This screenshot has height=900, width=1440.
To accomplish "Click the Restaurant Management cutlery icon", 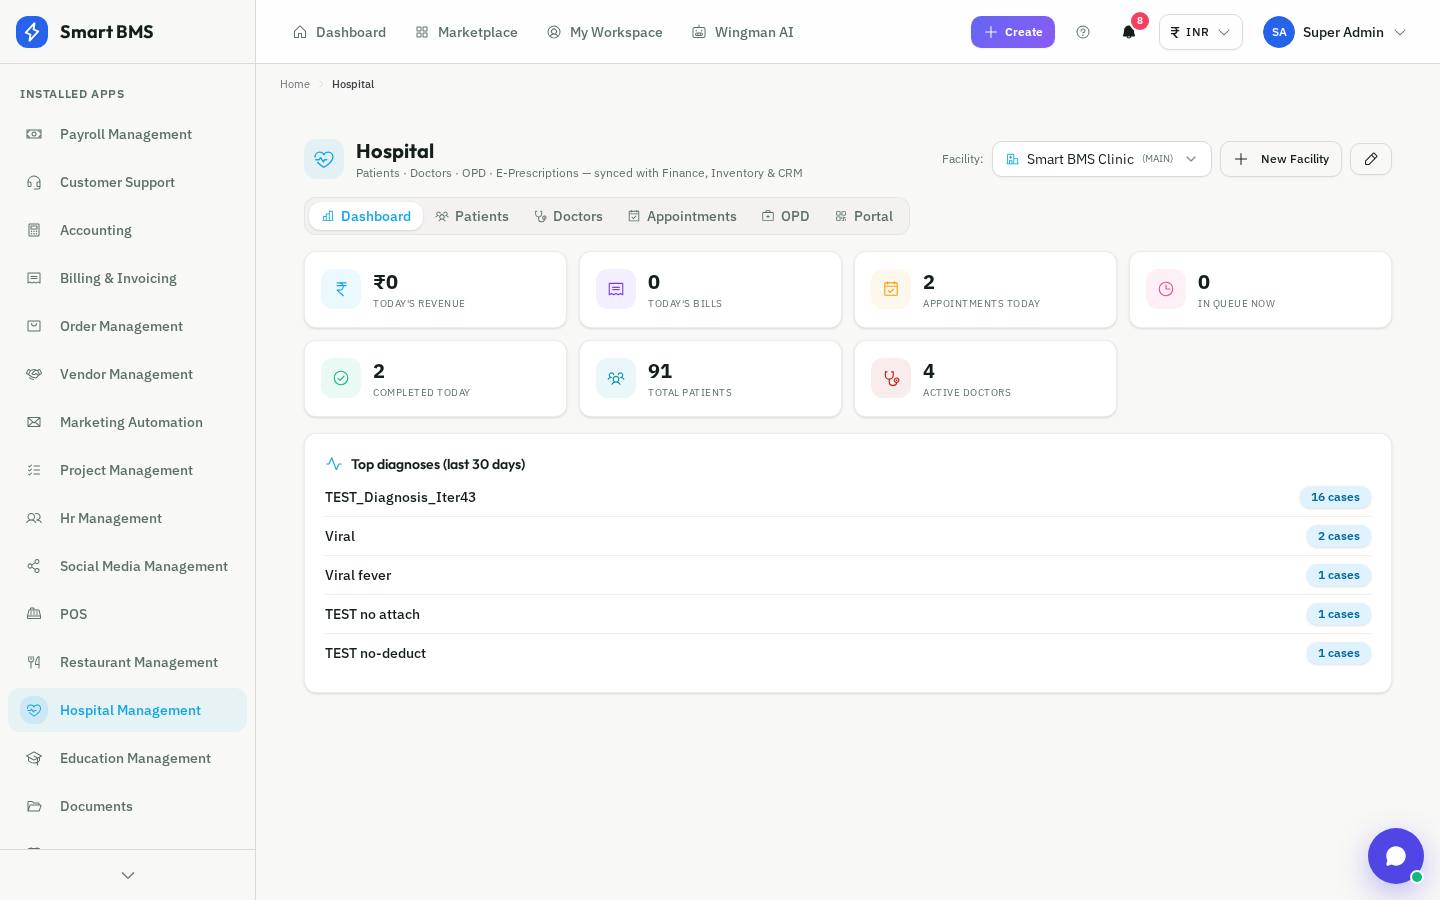I will (34, 662).
